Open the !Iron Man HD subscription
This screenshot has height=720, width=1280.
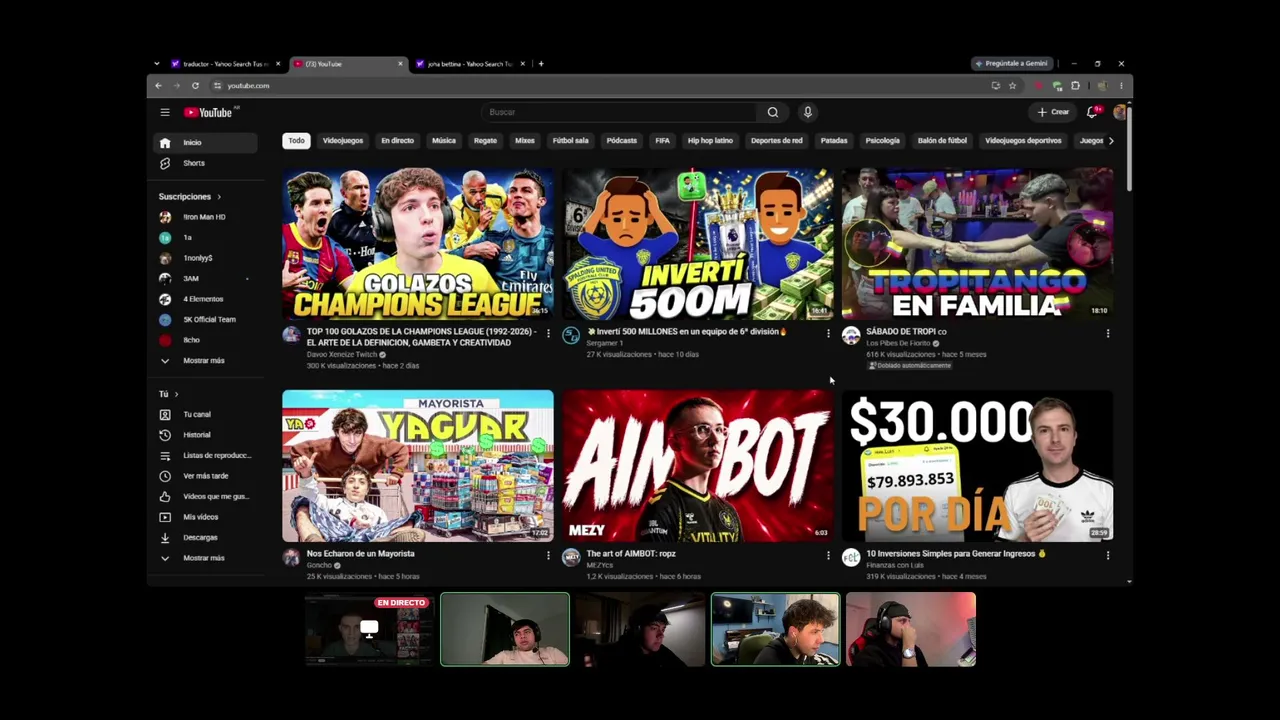tap(203, 217)
